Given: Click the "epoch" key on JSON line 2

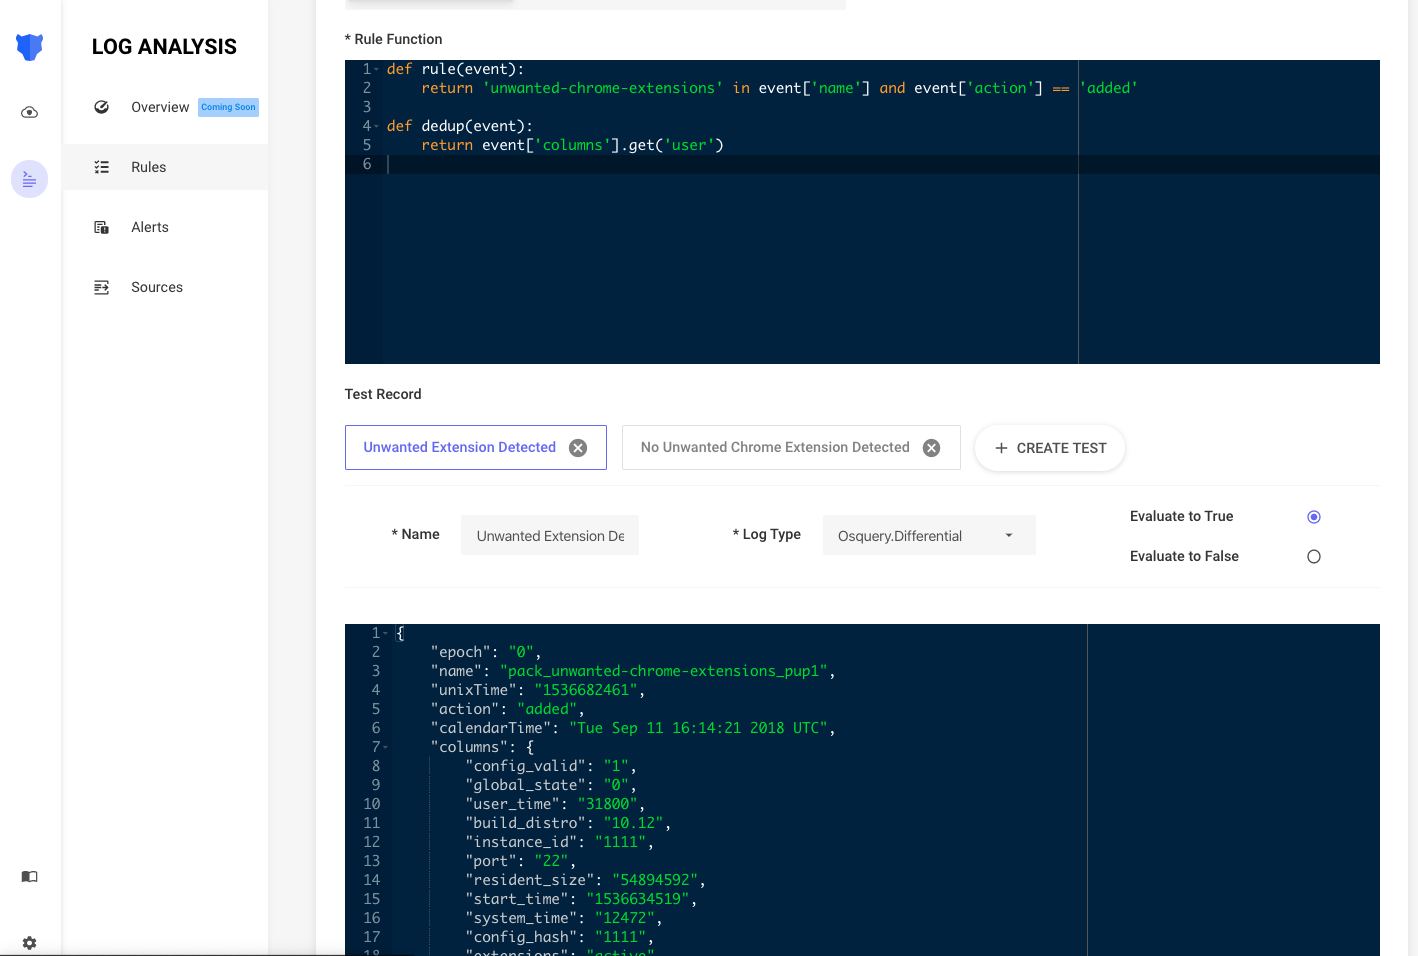Looking at the screenshot, I should pyautogui.click(x=461, y=652).
